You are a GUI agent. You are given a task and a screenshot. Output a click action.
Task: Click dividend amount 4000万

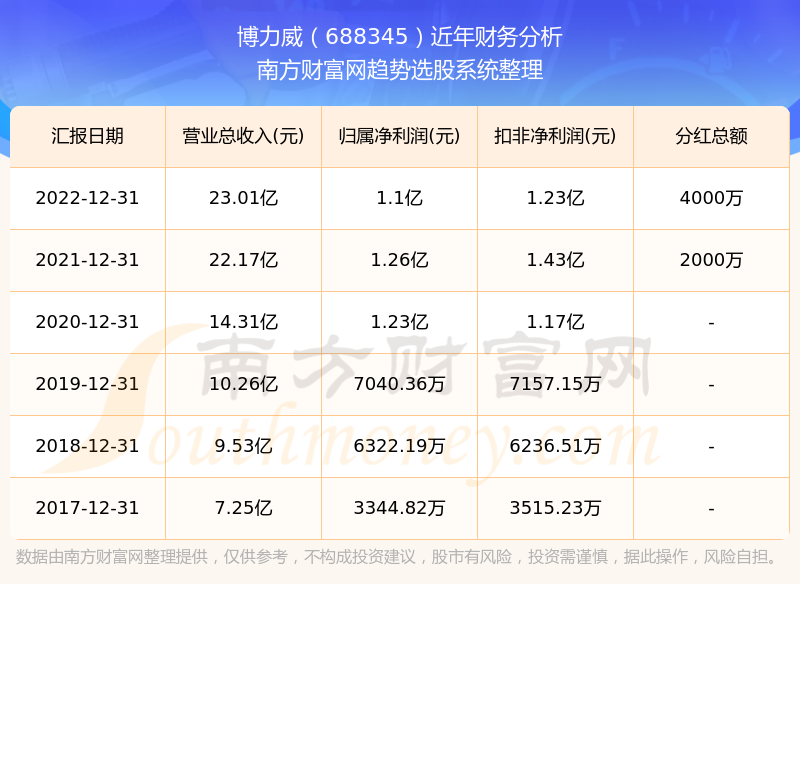point(711,198)
